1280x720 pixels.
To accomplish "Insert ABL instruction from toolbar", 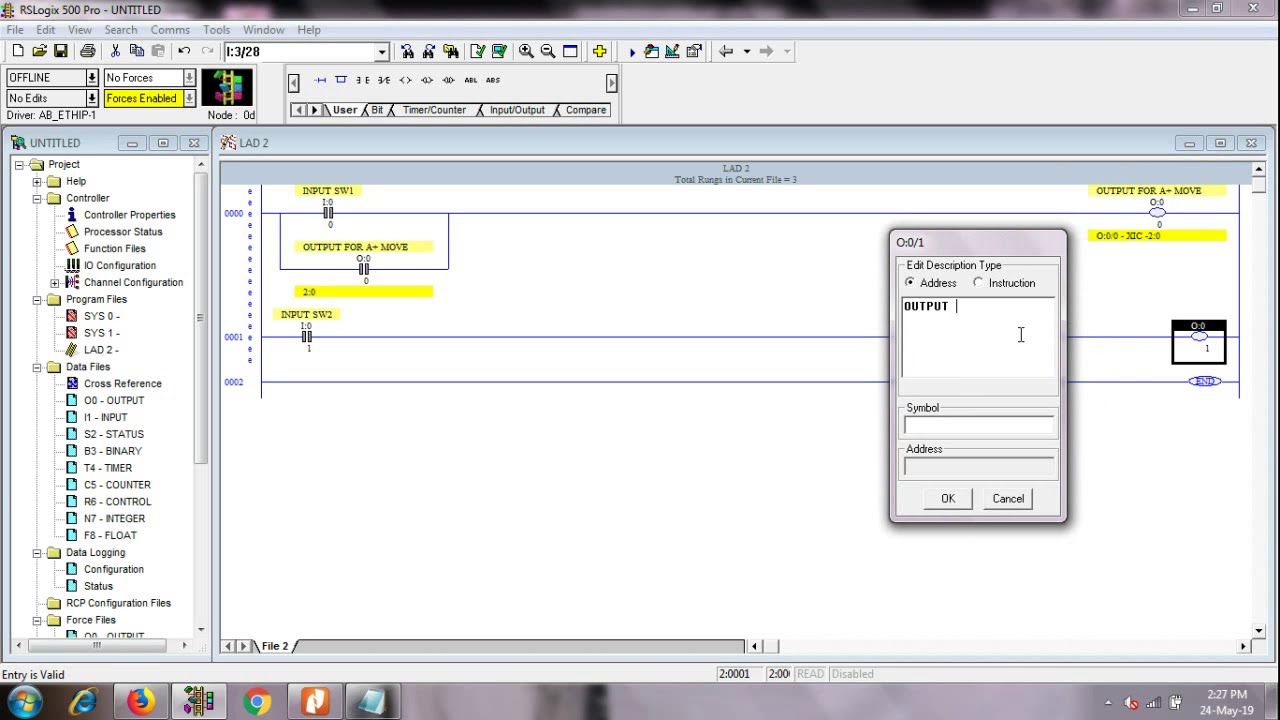I will [x=470, y=80].
